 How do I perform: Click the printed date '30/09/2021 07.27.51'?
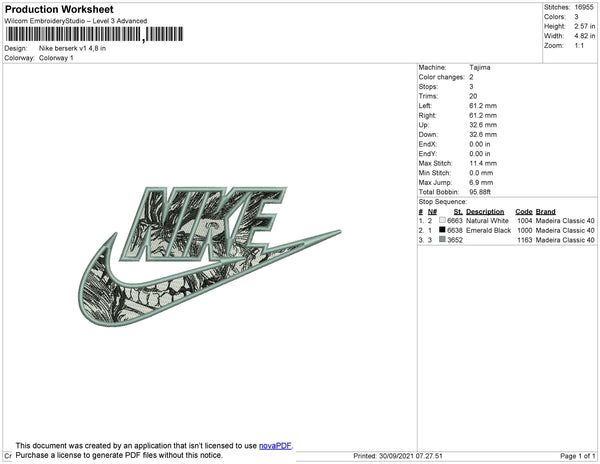coord(411,456)
